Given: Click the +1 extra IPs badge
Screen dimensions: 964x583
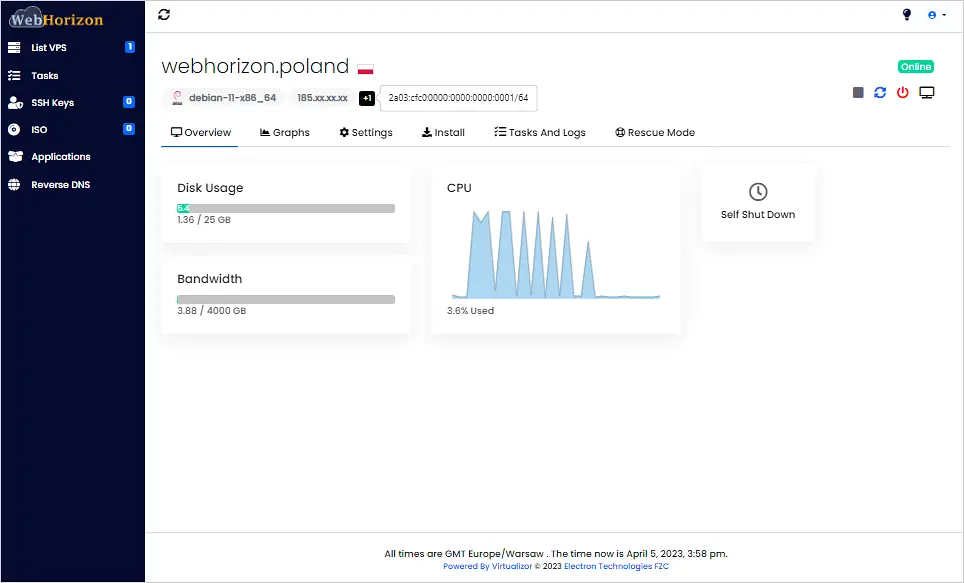Looking at the screenshot, I should tap(366, 98).
